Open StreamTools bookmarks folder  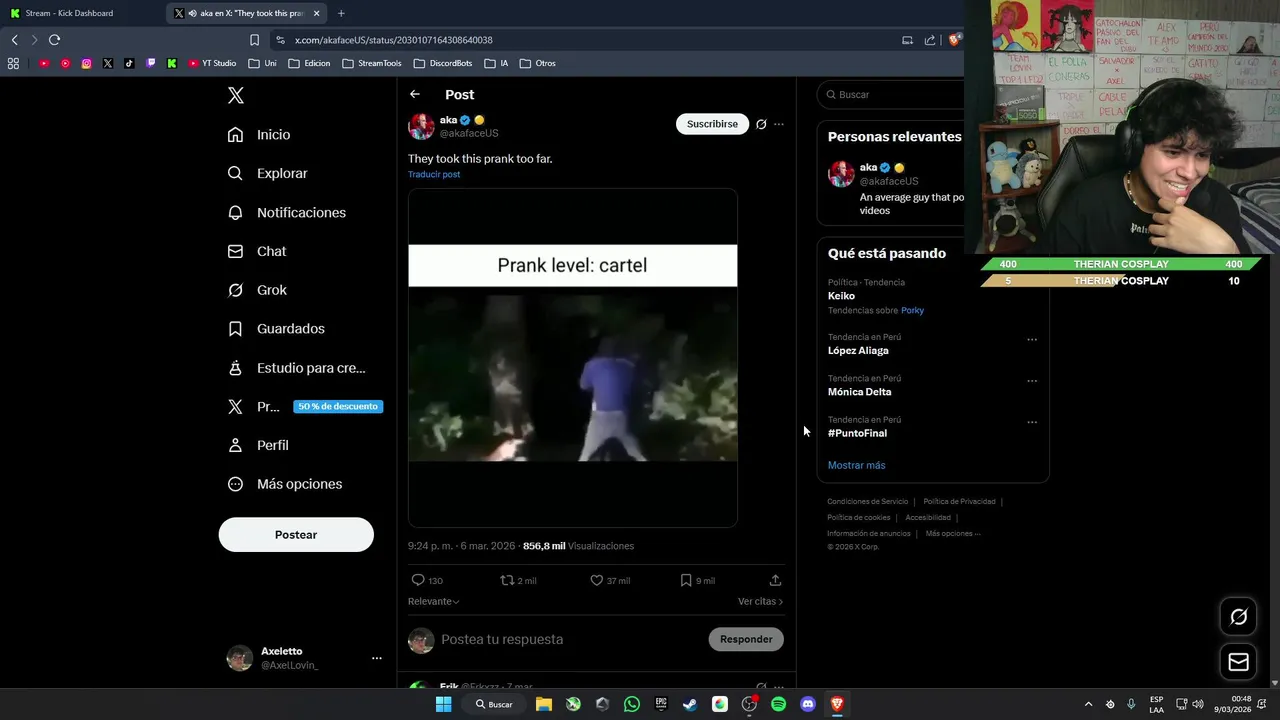click(x=372, y=63)
